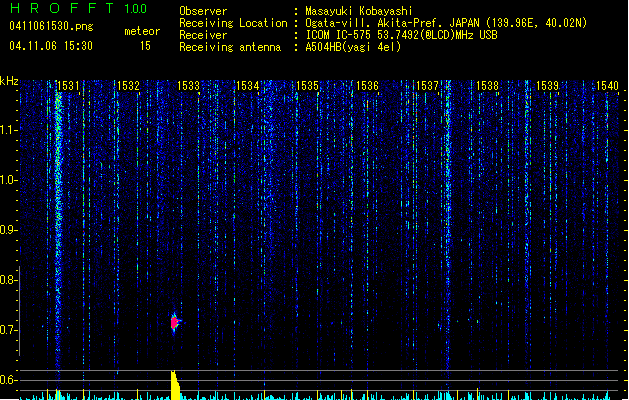Screen dimensions: 629x400
Task: Click the Receiver label
Action: [x=203, y=35]
